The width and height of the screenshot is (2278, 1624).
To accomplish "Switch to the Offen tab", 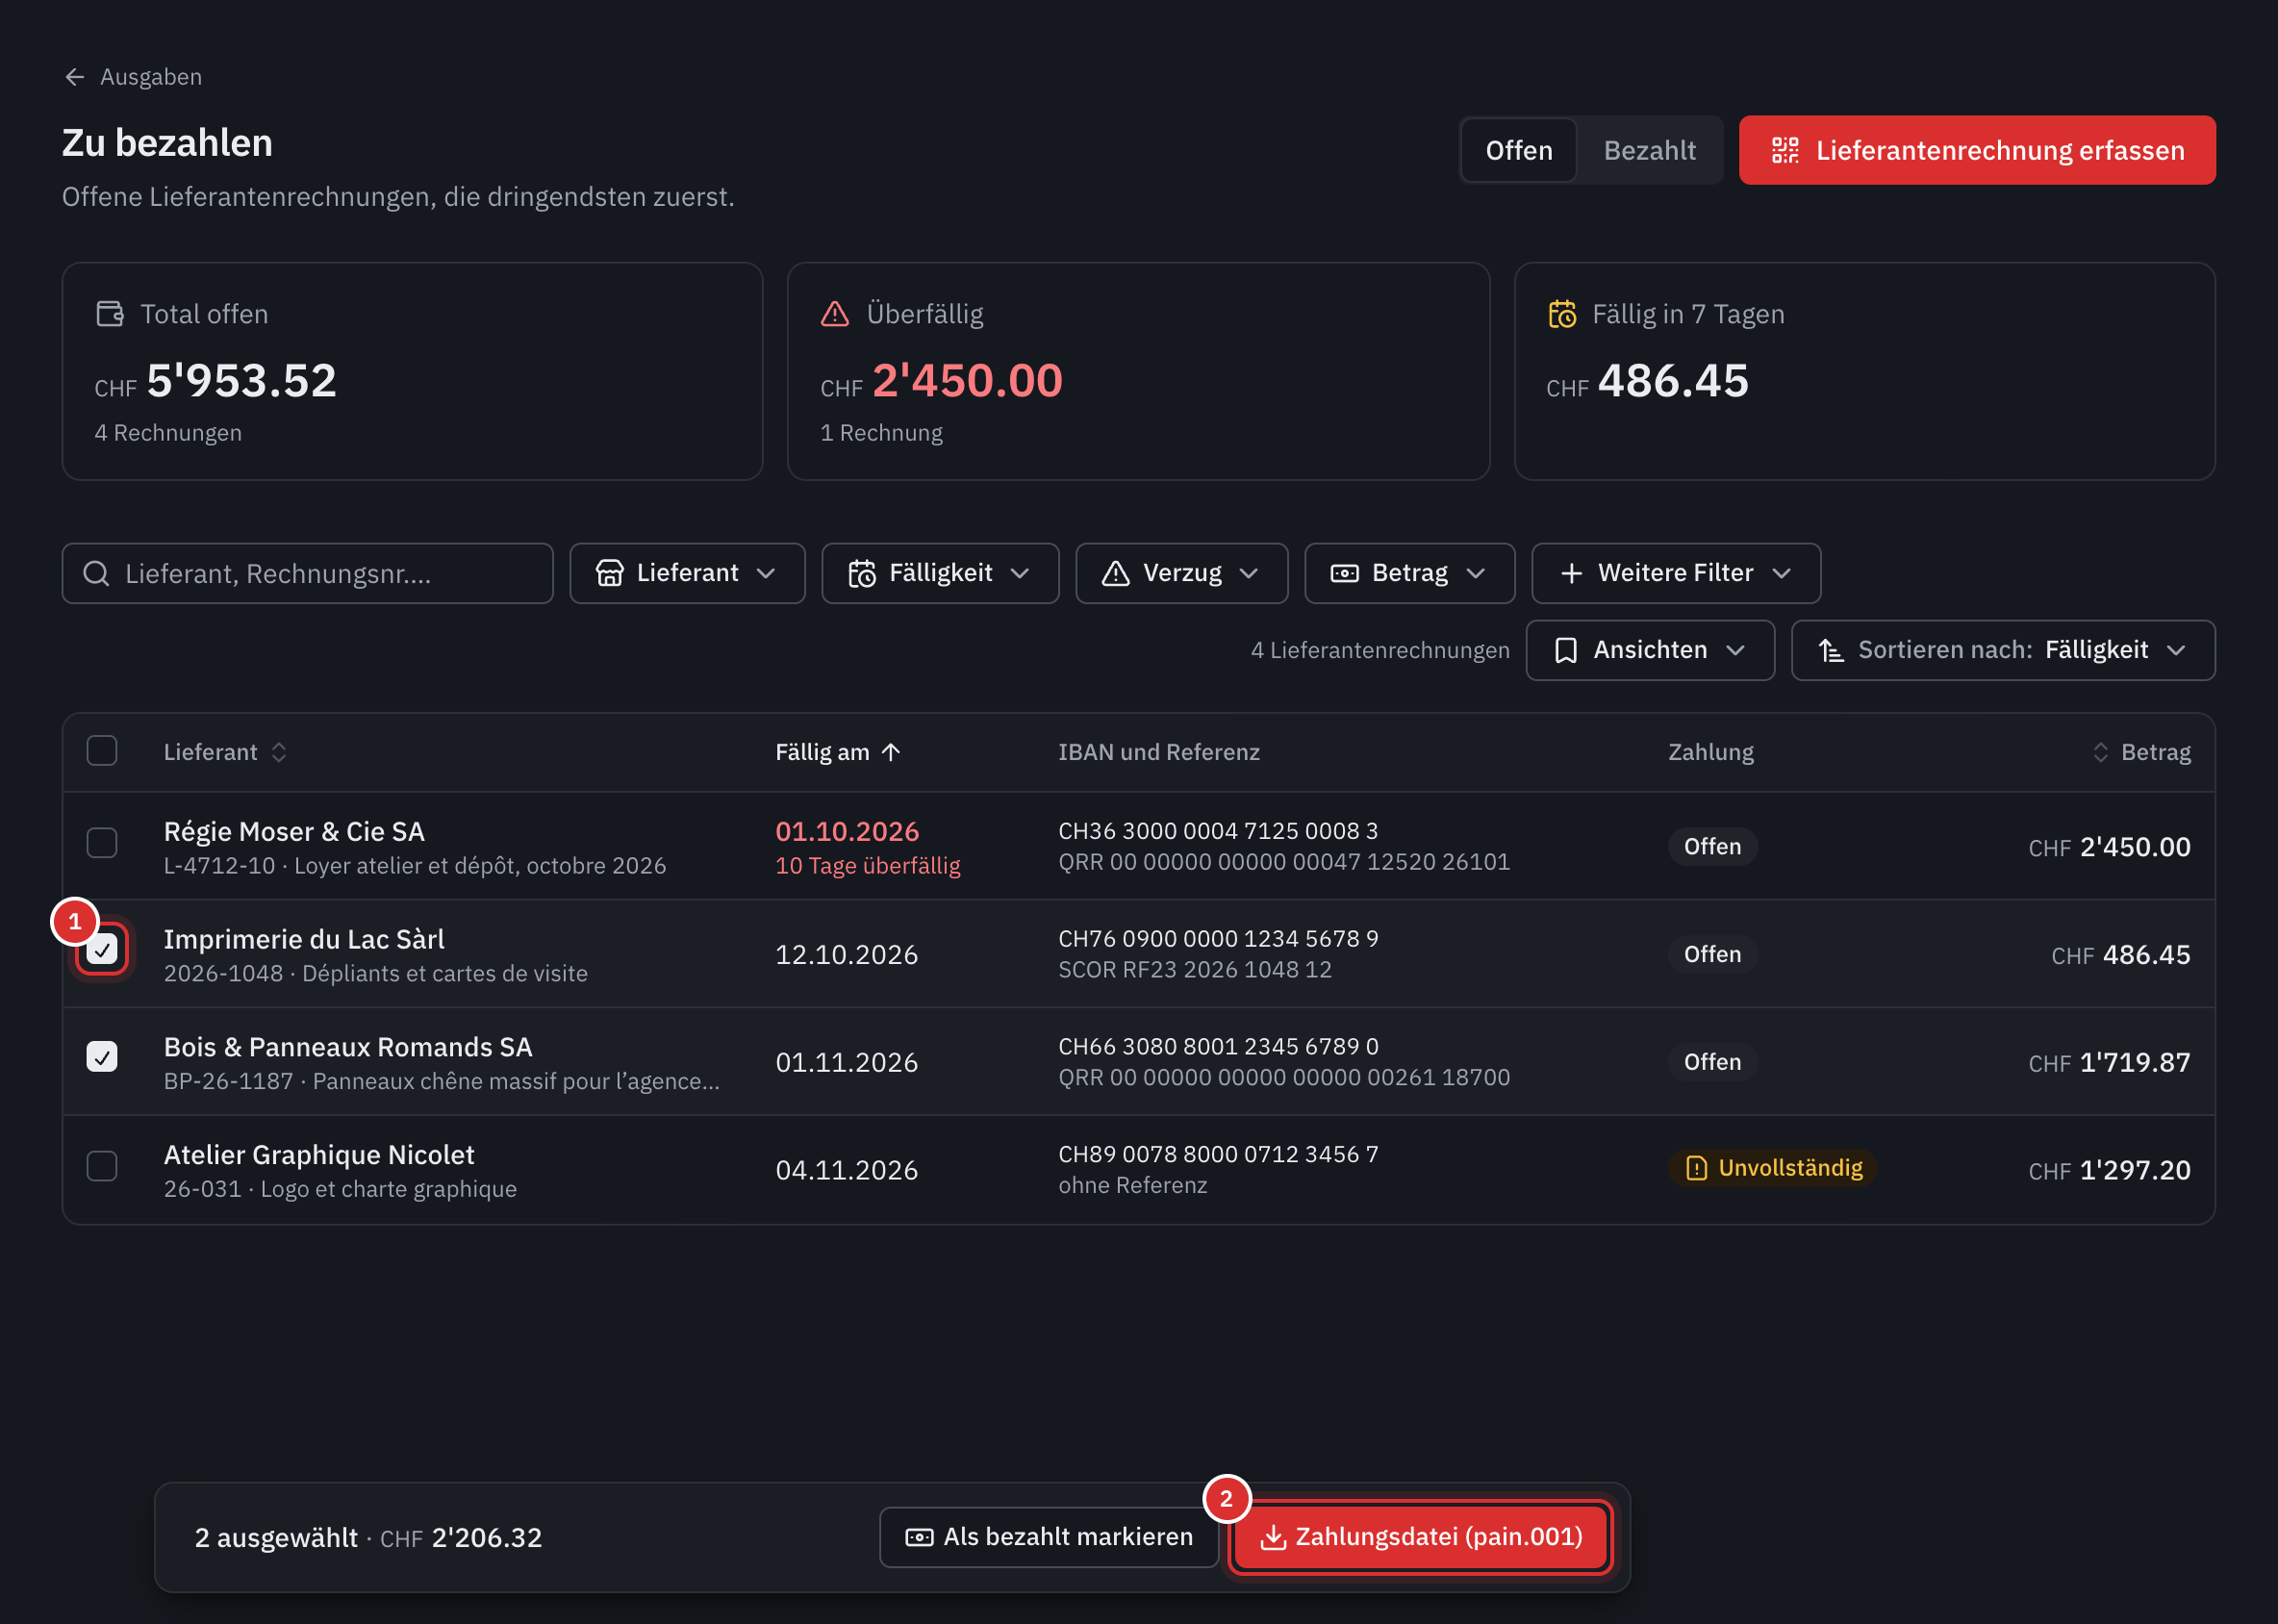I will [x=1518, y=150].
